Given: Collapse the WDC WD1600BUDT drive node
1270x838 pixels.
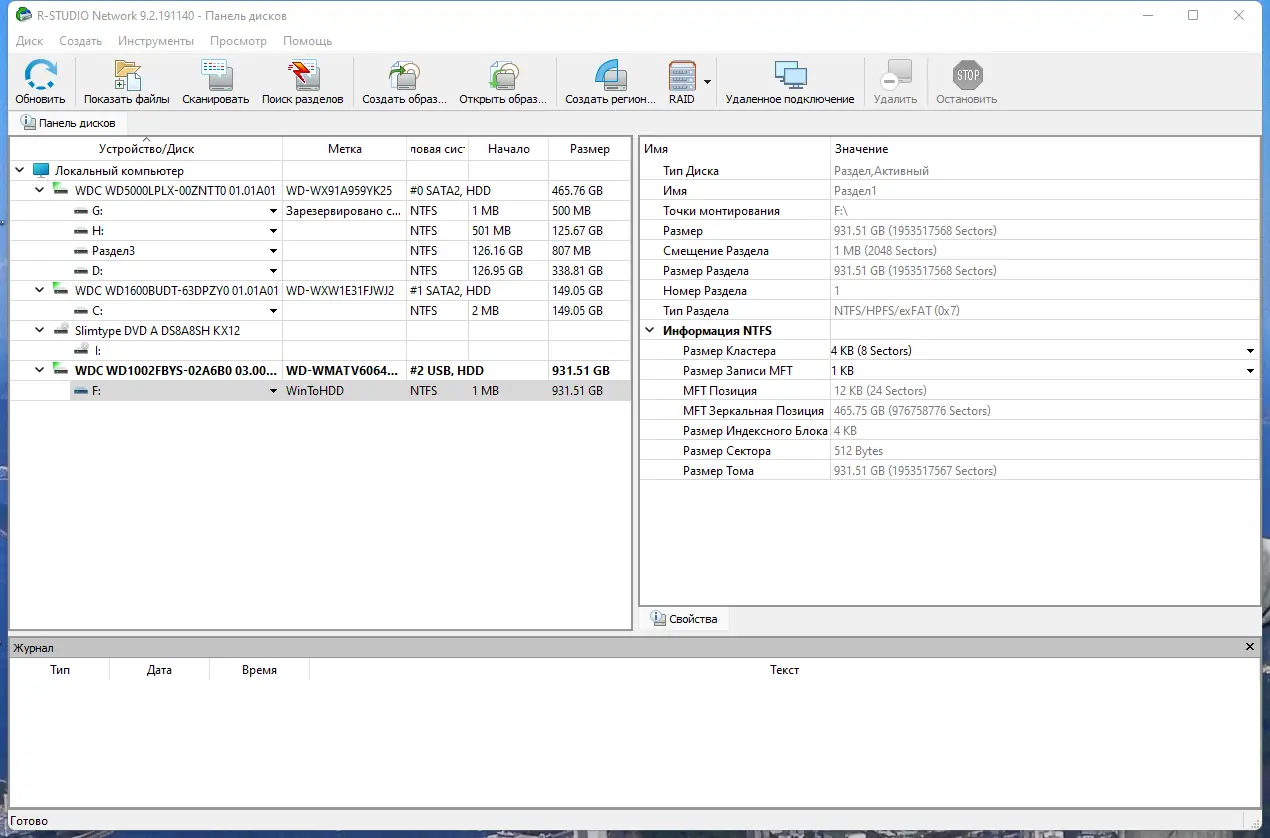Looking at the screenshot, I should pos(40,291).
